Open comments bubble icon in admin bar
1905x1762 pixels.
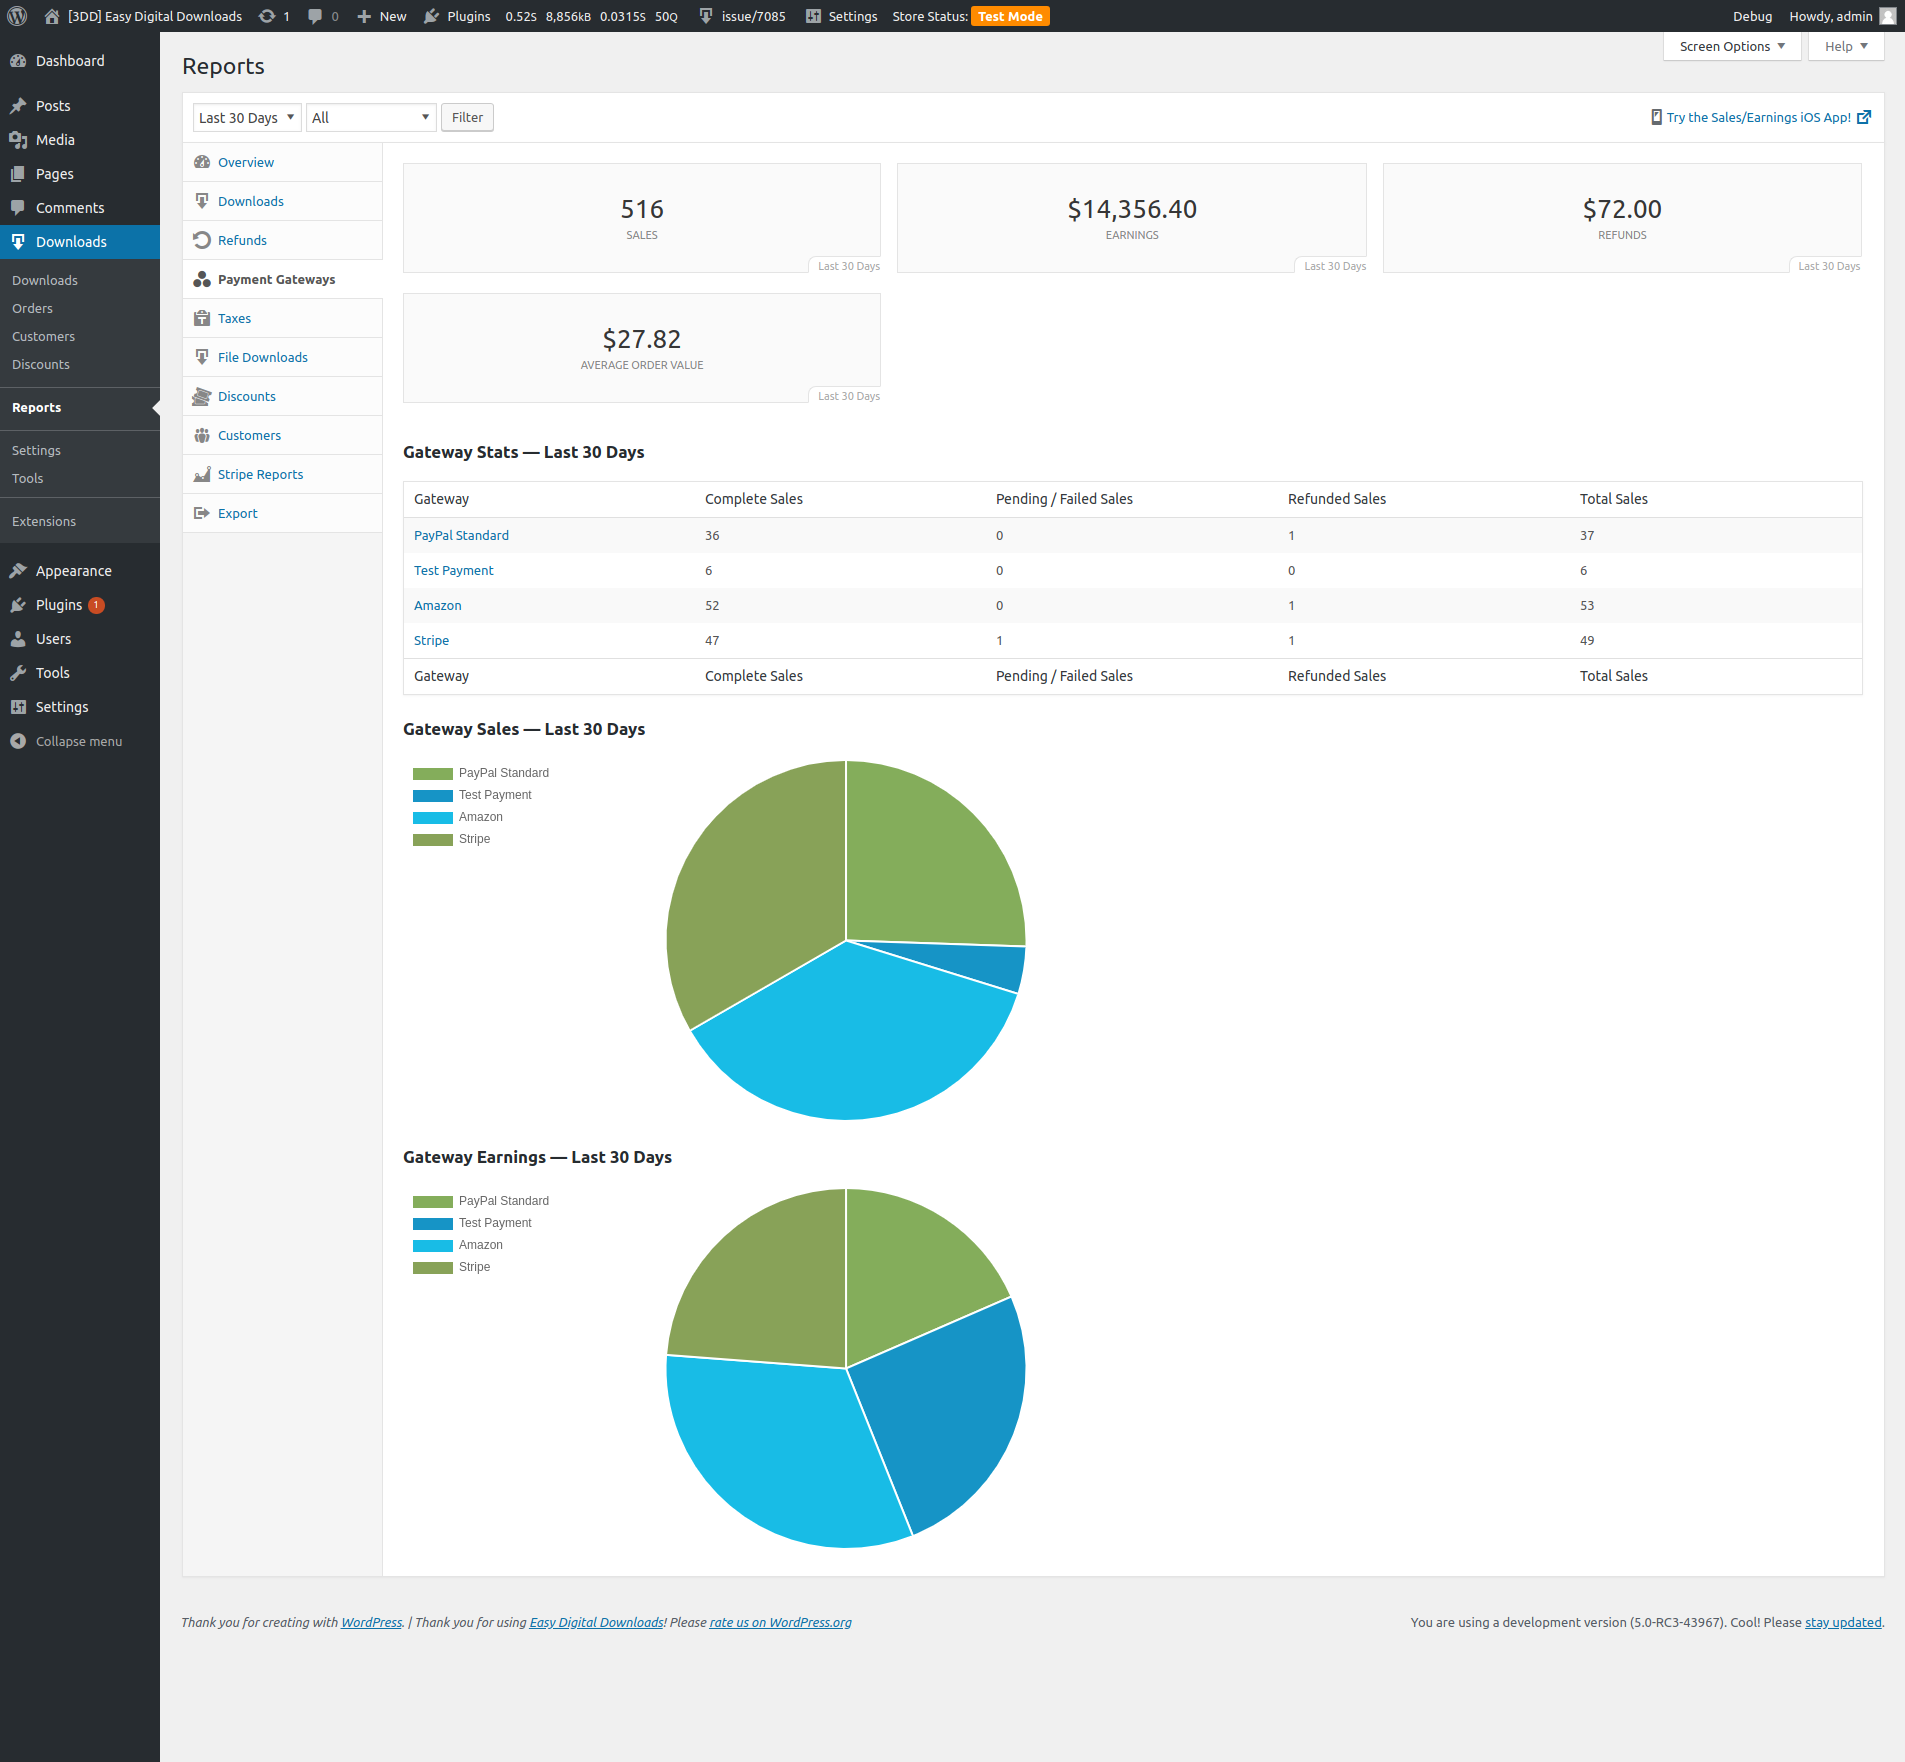316,16
